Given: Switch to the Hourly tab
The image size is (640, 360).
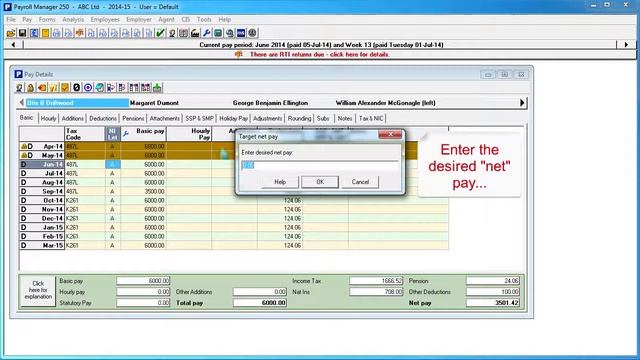Looking at the screenshot, I should point(48,118).
